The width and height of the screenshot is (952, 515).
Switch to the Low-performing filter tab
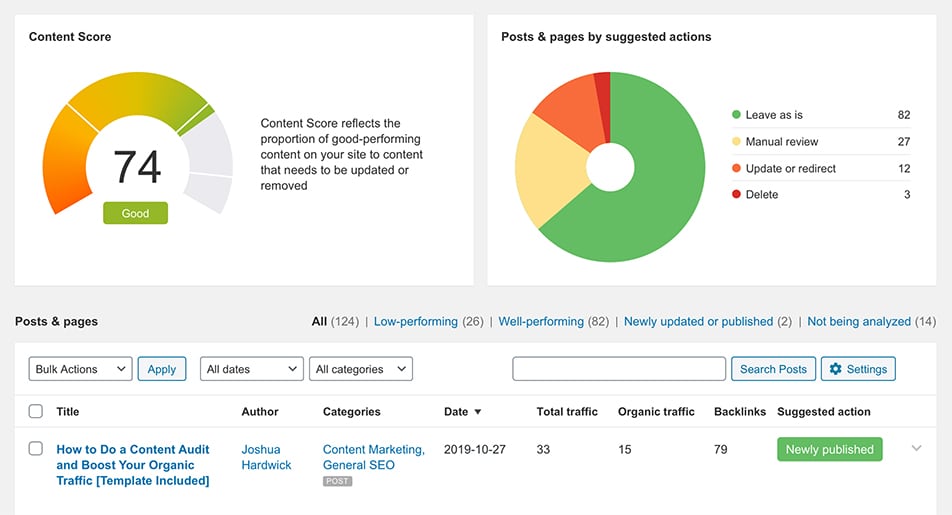tap(415, 322)
